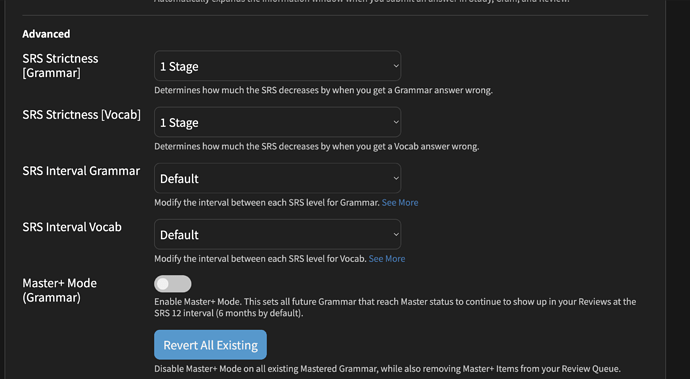This screenshot has height=379, width=690.
Task: Click the Advanced section heading
Action: tap(46, 34)
